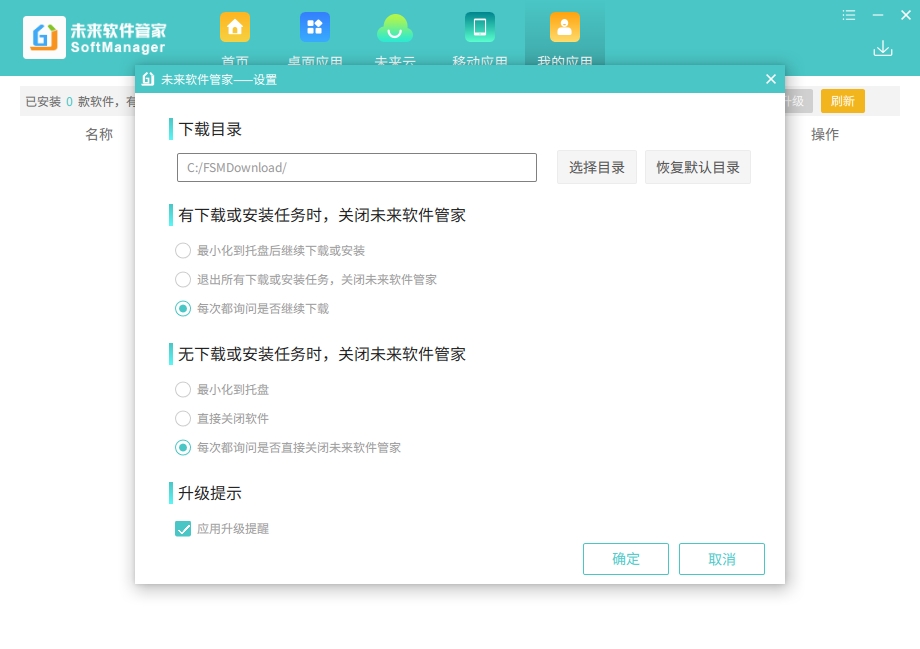Open the main menu list icon
Screen dimensions: 920x649
849,15
